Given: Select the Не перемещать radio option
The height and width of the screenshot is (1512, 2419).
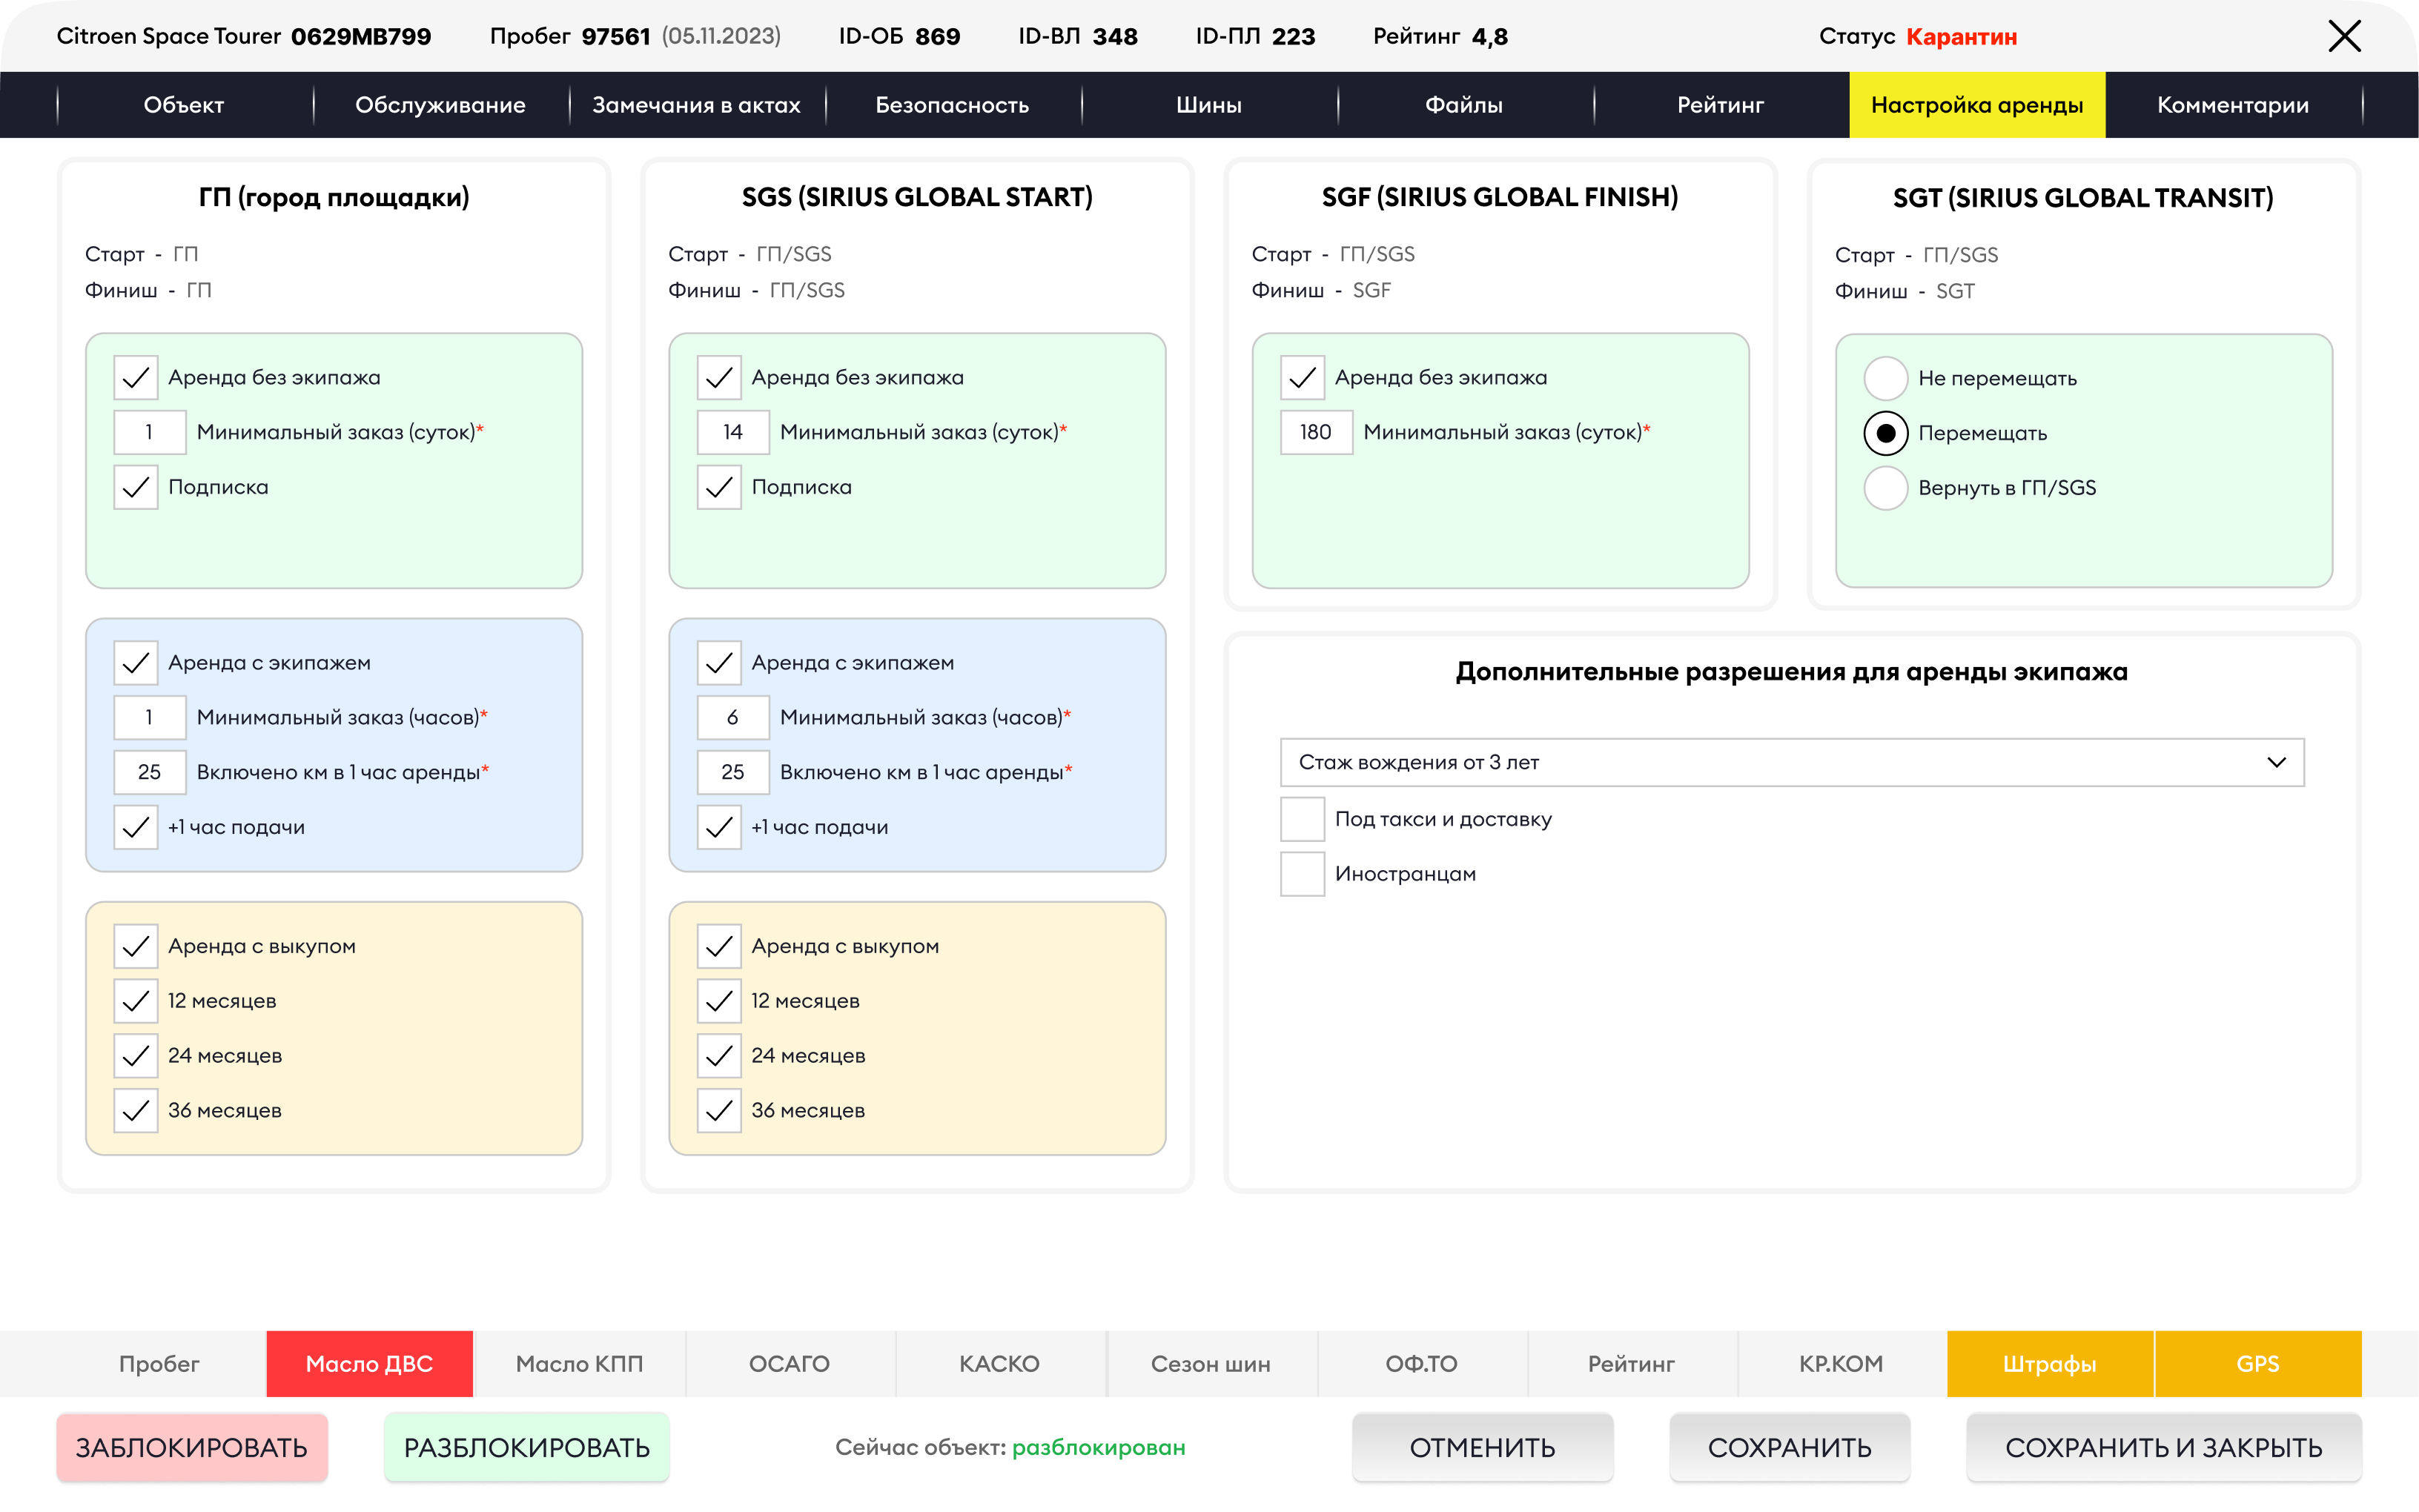Looking at the screenshot, I should click(1885, 379).
